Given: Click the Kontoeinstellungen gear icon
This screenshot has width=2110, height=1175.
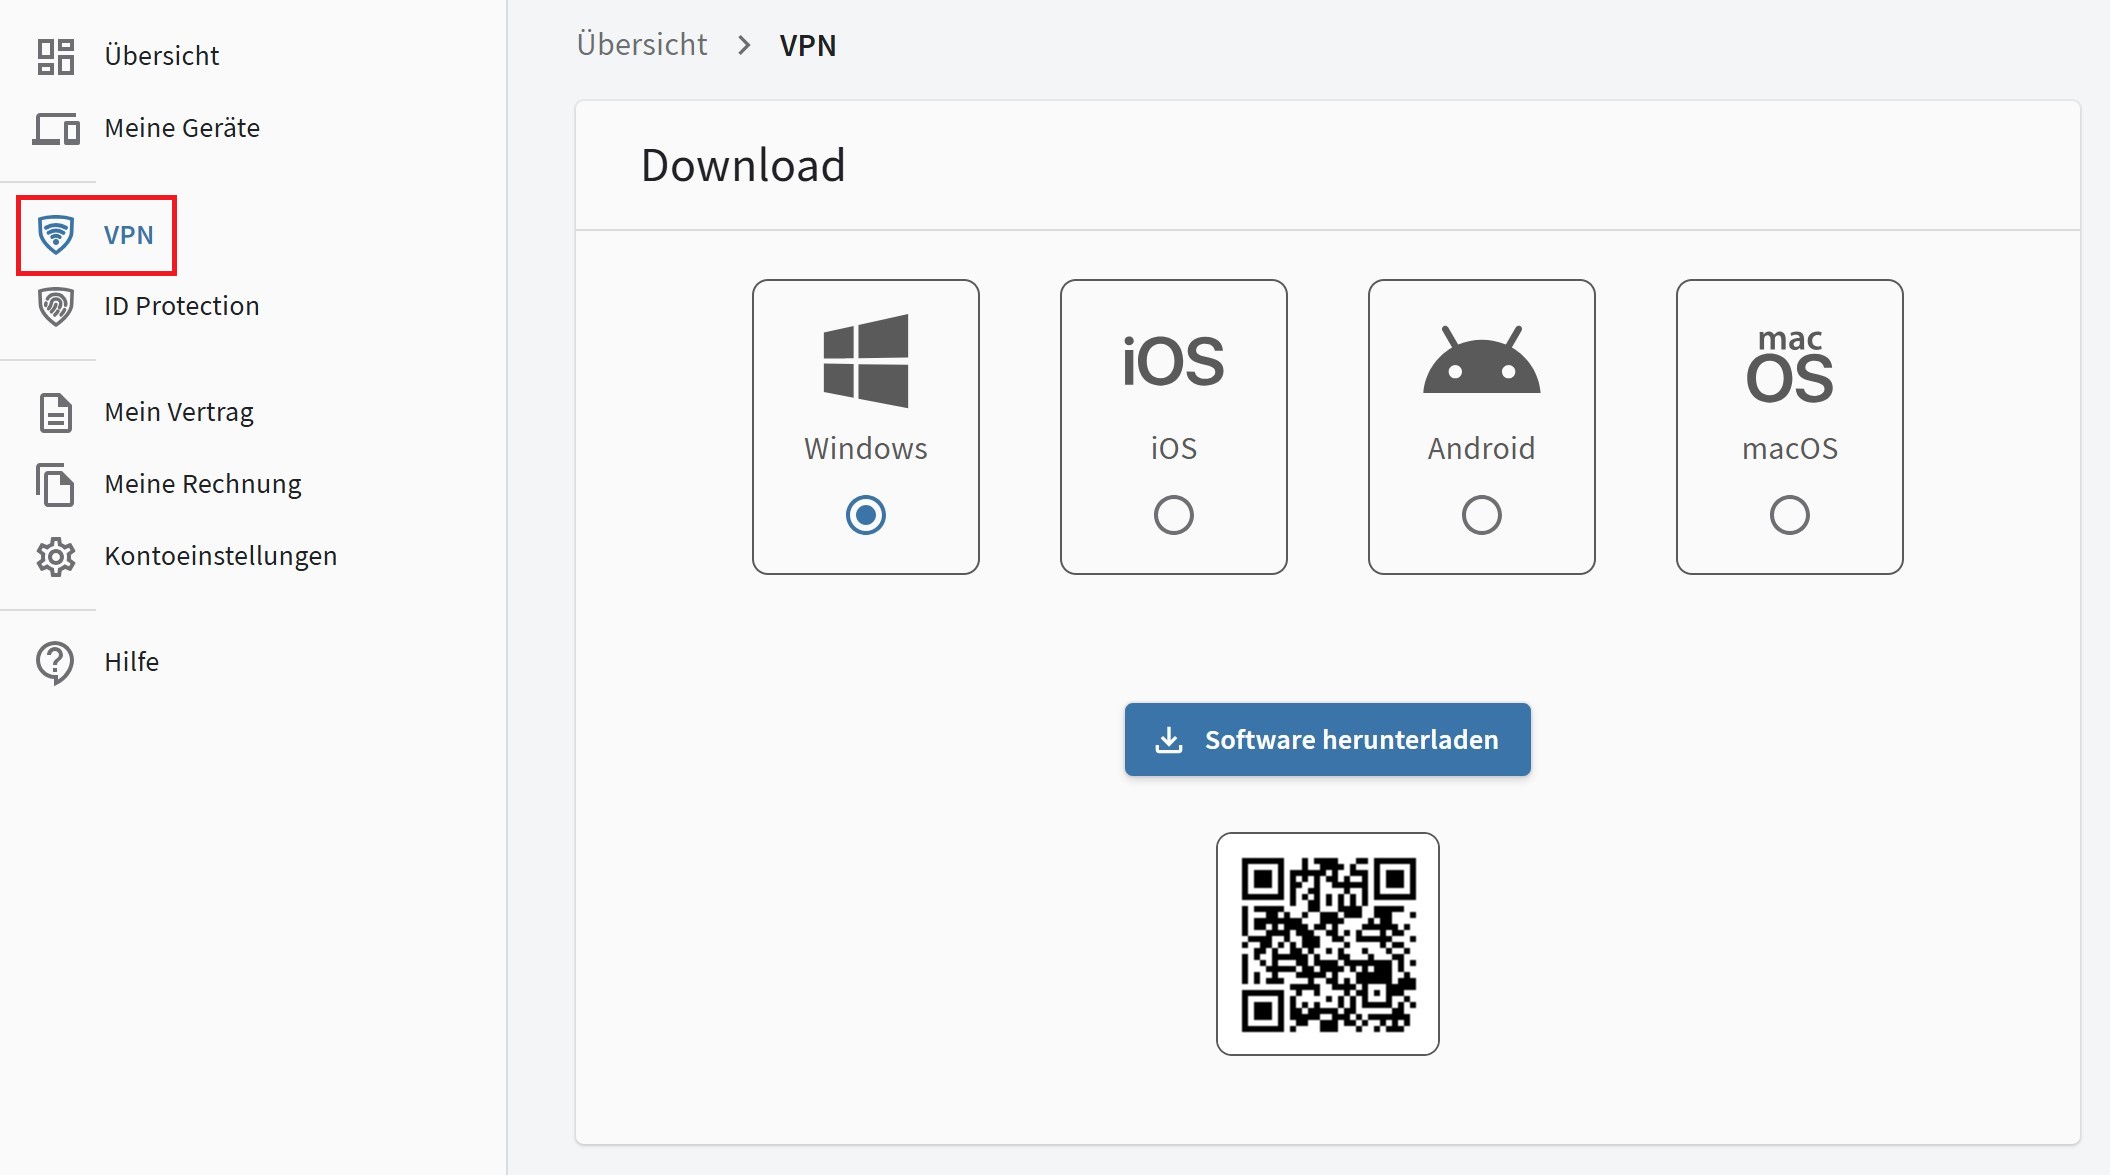Looking at the screenshot, I should point(56,556).
